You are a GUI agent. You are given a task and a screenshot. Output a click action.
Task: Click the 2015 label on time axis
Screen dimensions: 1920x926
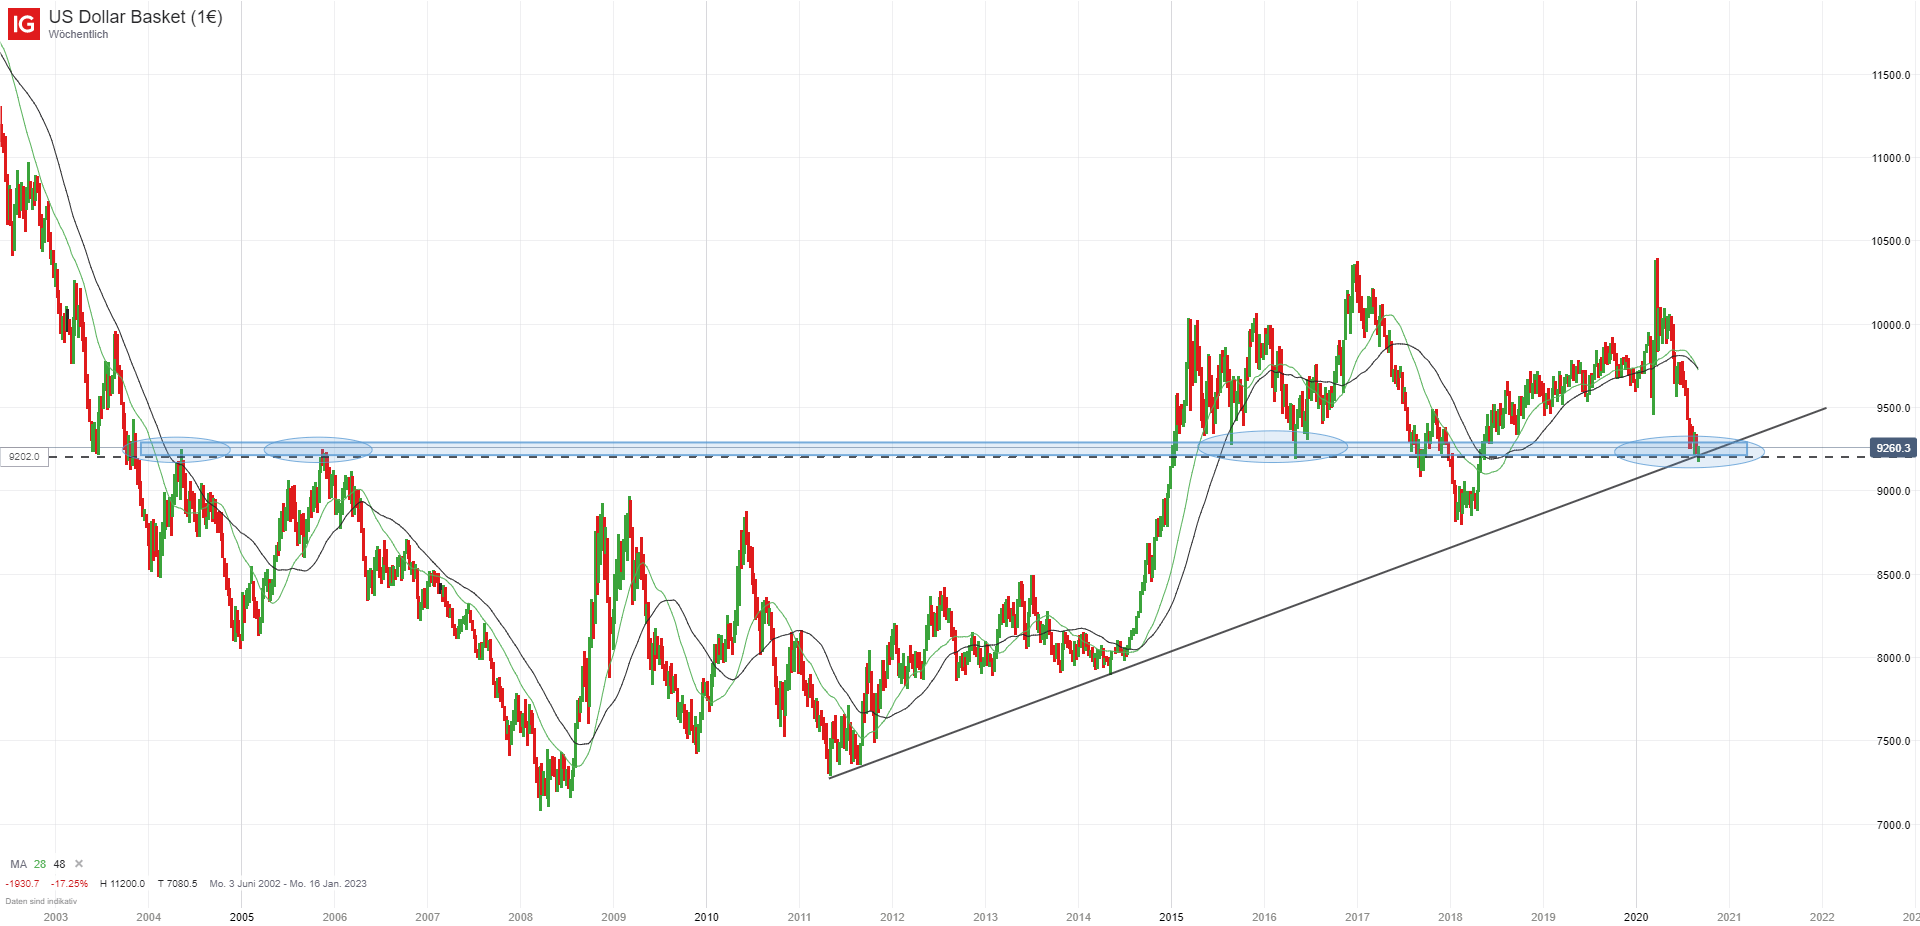tap(1171, 917)
